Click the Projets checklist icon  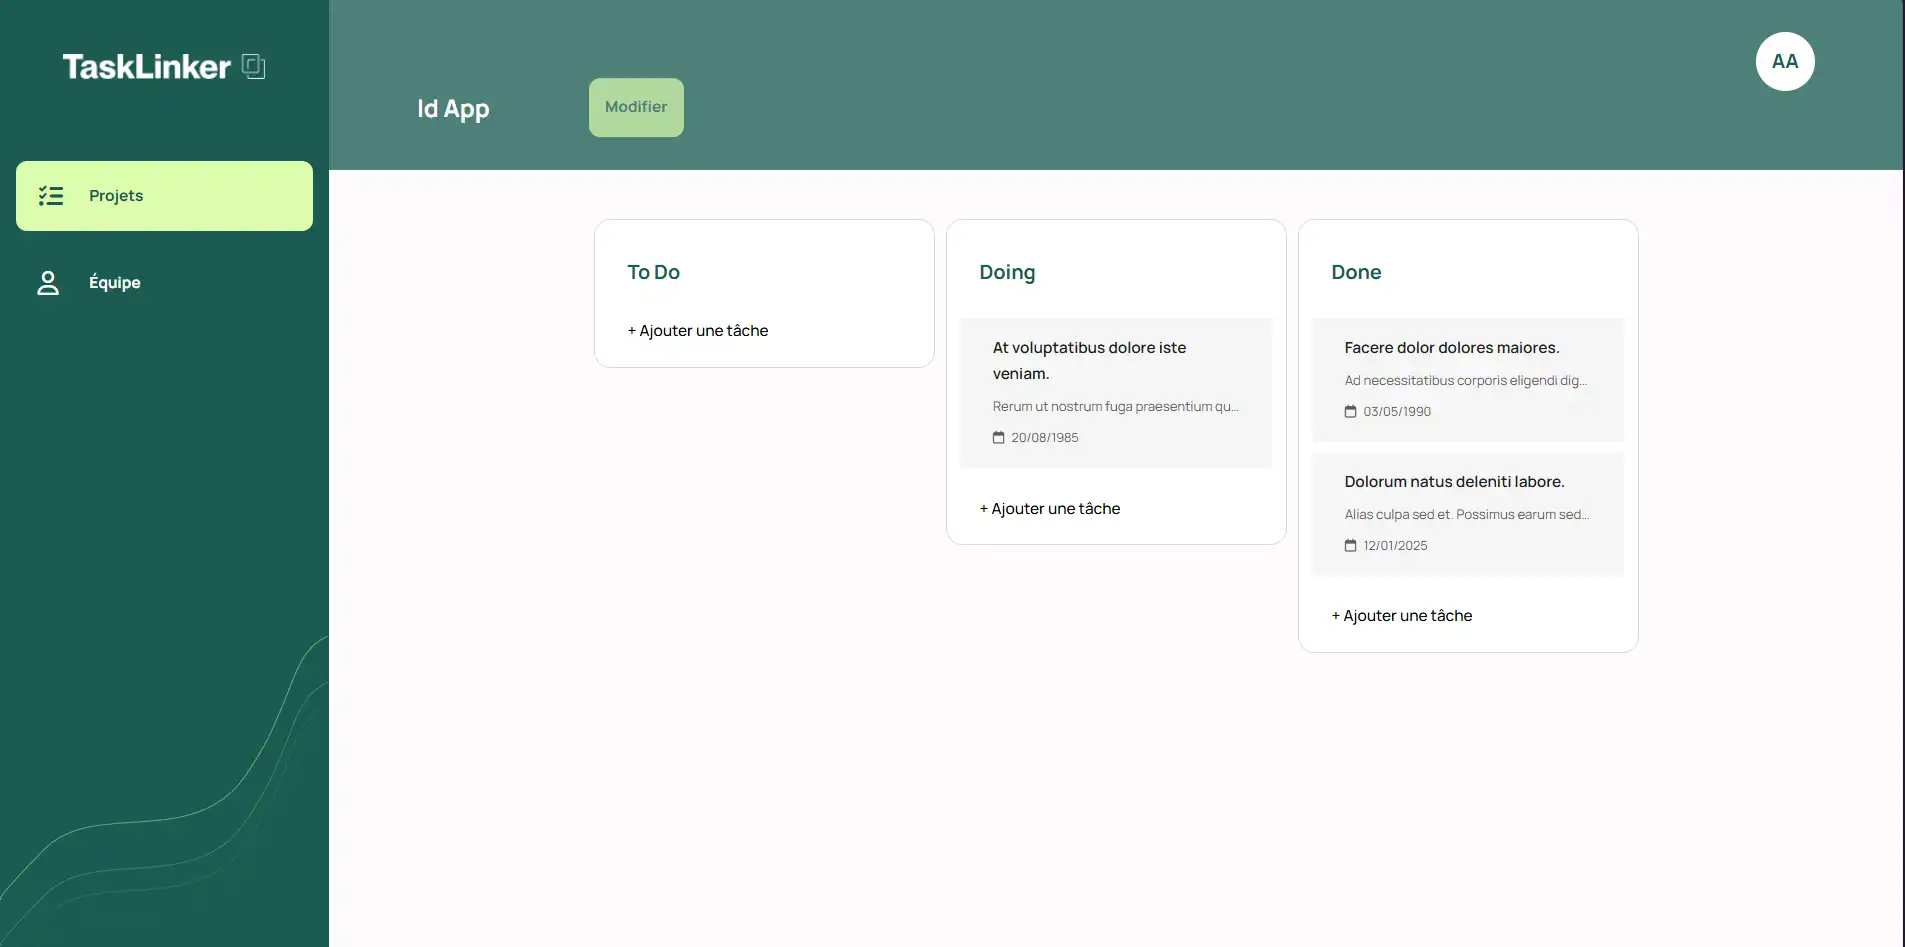click(51, 196)
